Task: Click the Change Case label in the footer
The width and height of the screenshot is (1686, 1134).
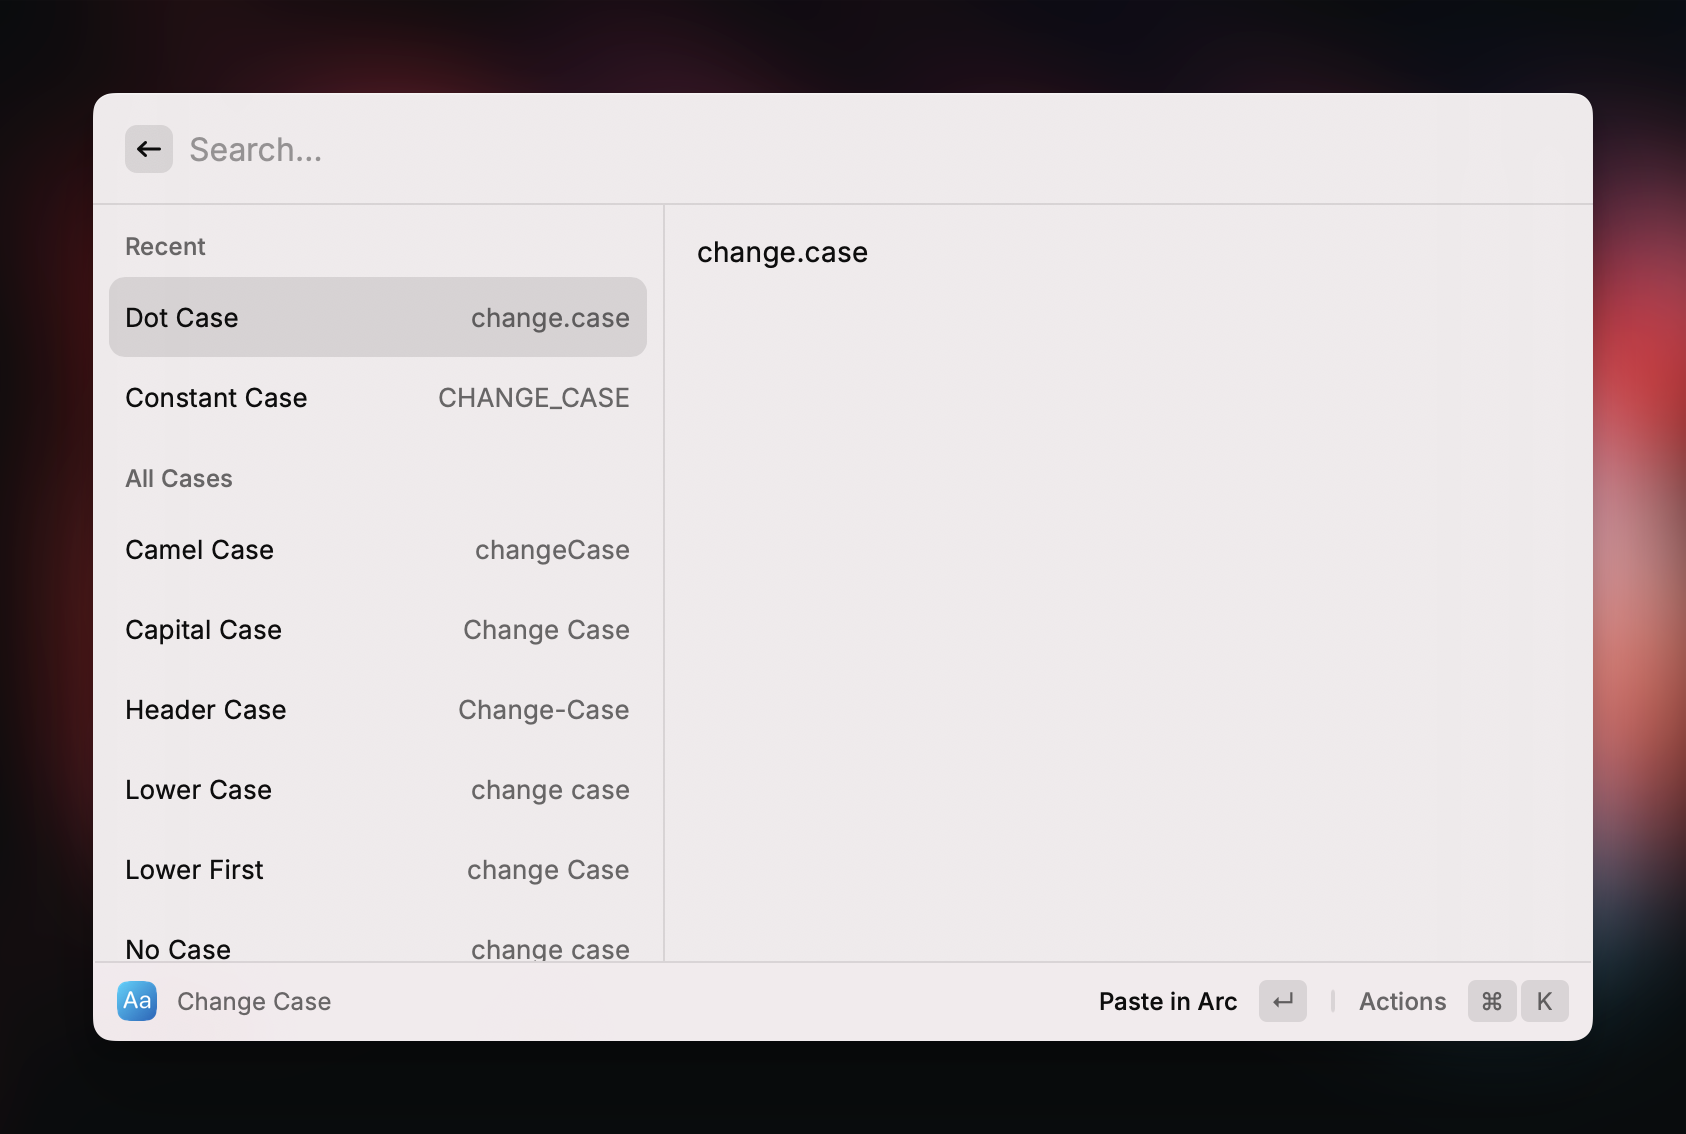Action: pos(253,1001)
